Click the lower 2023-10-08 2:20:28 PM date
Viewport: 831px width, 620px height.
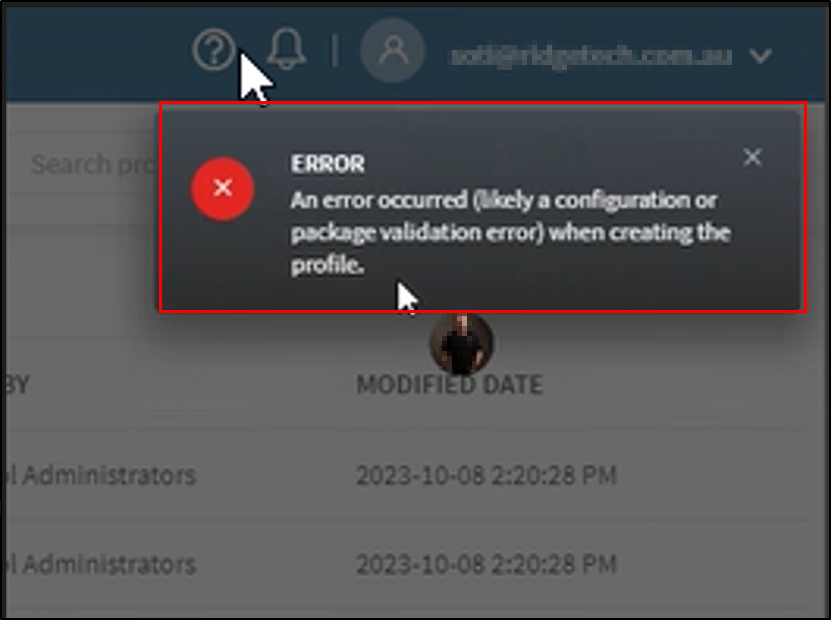pyautogui.click(x=487, y=564)
